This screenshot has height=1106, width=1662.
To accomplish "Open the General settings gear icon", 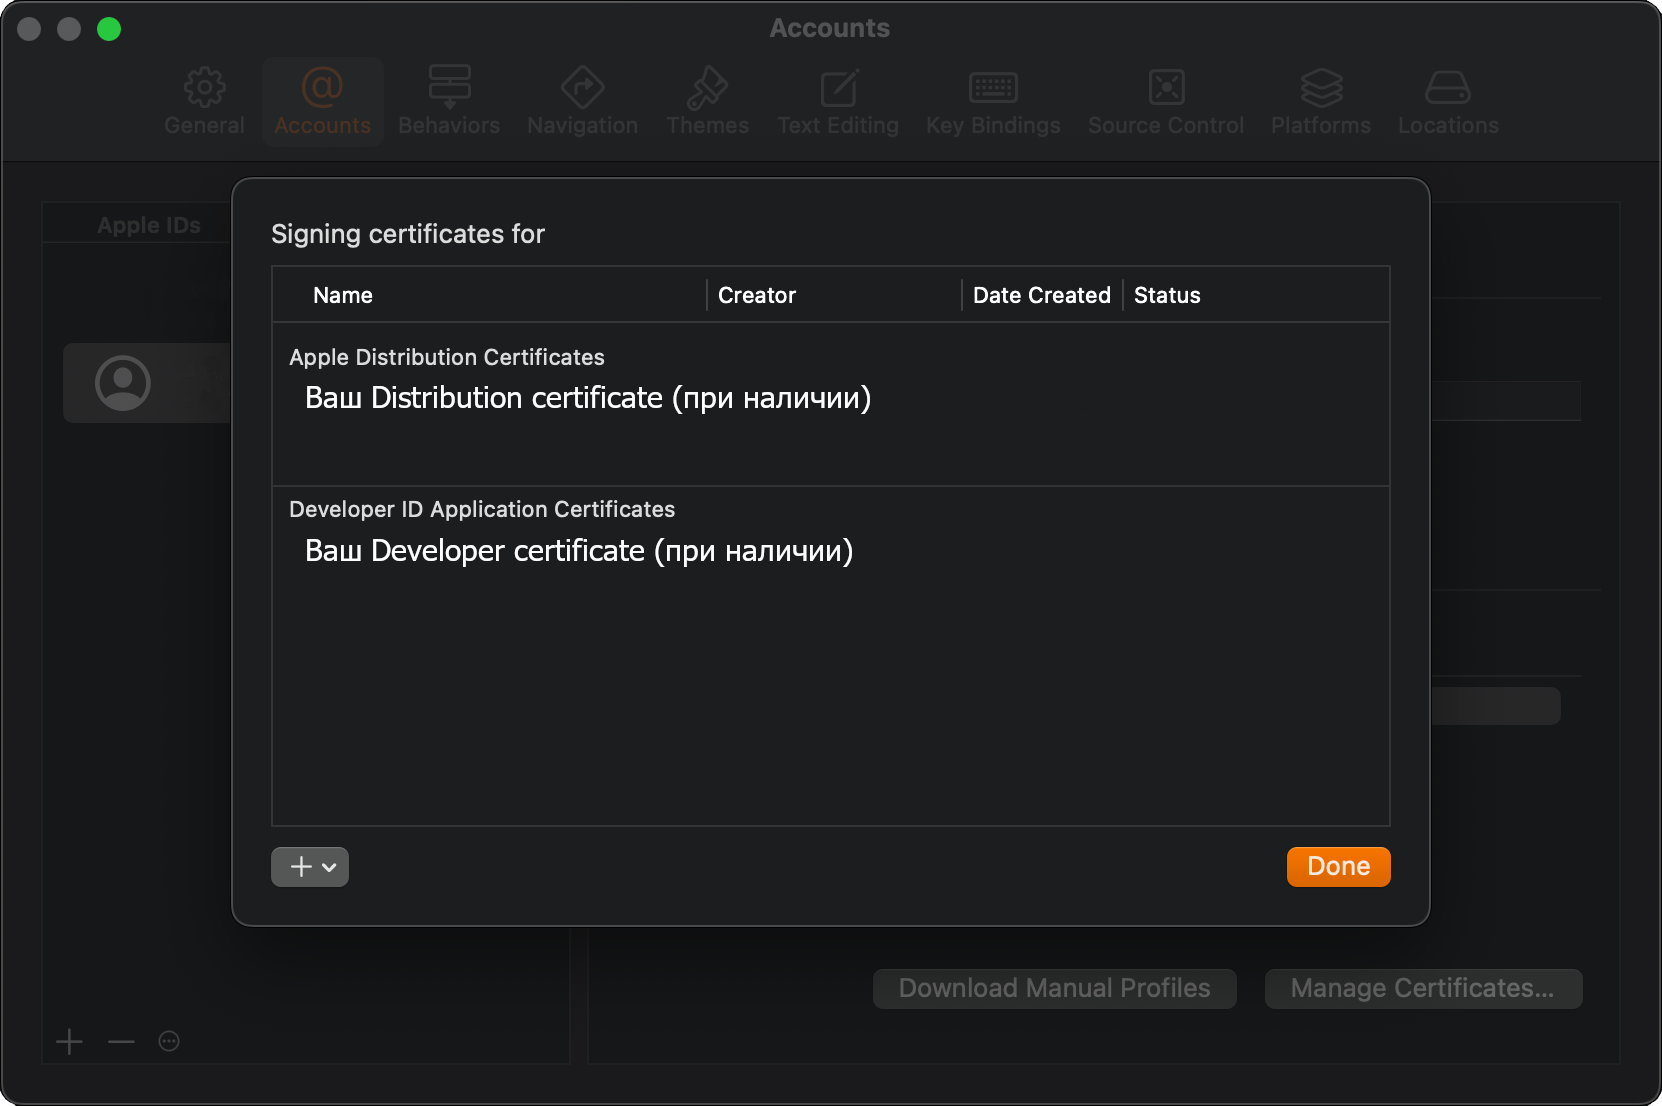I will [x=204, y=88].
